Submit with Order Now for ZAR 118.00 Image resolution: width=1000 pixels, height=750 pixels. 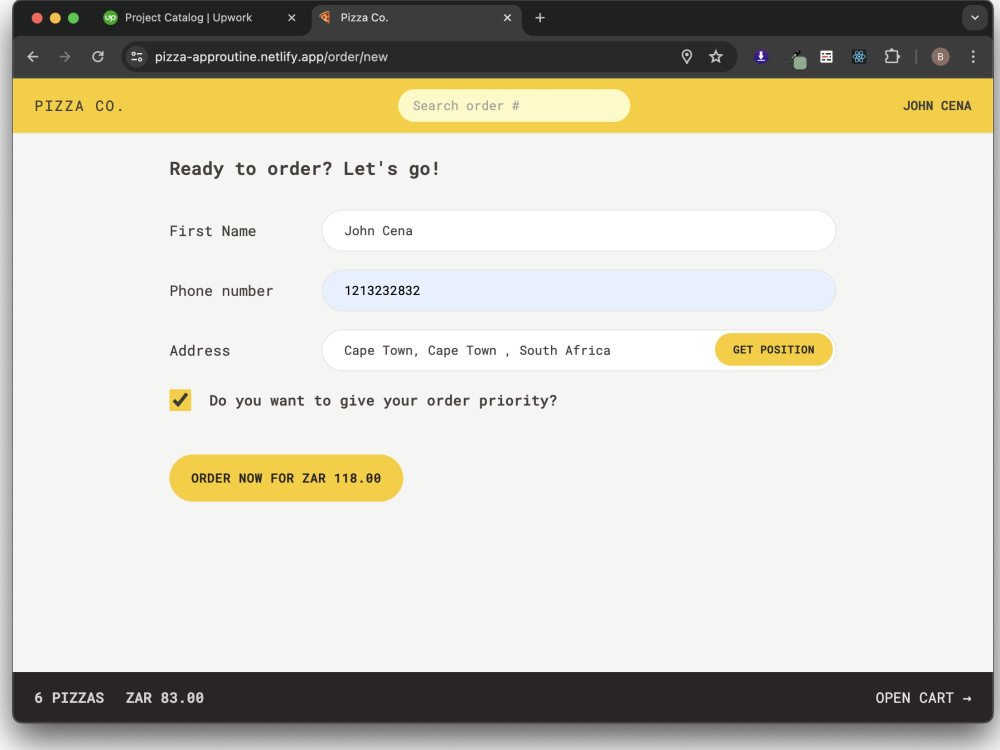(x=286, y=478)
